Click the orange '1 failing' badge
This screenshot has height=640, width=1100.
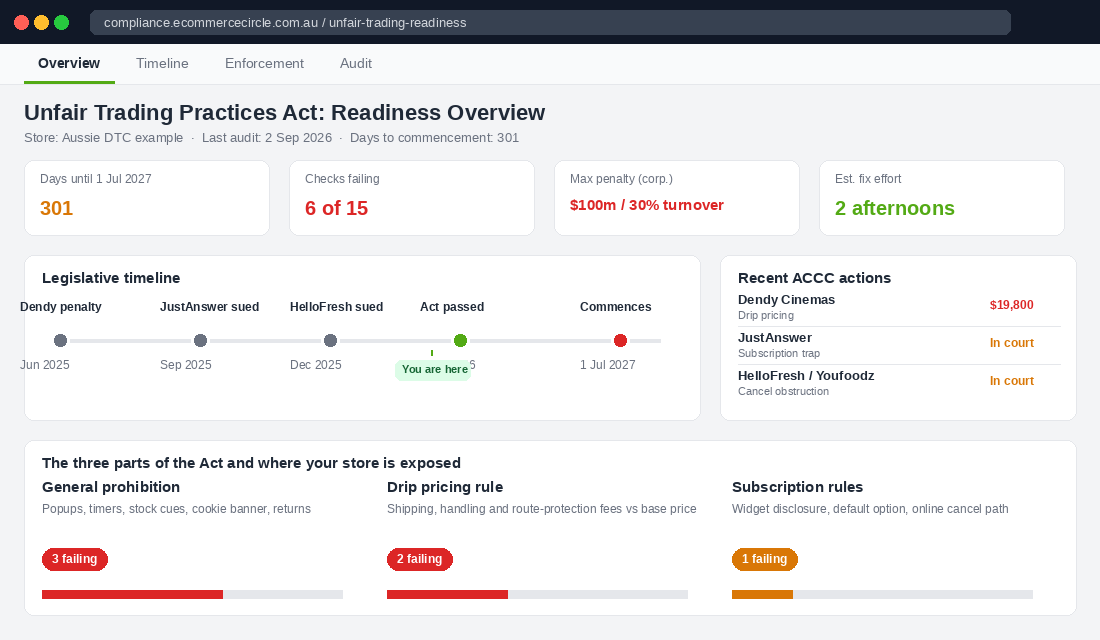point(765,559)
